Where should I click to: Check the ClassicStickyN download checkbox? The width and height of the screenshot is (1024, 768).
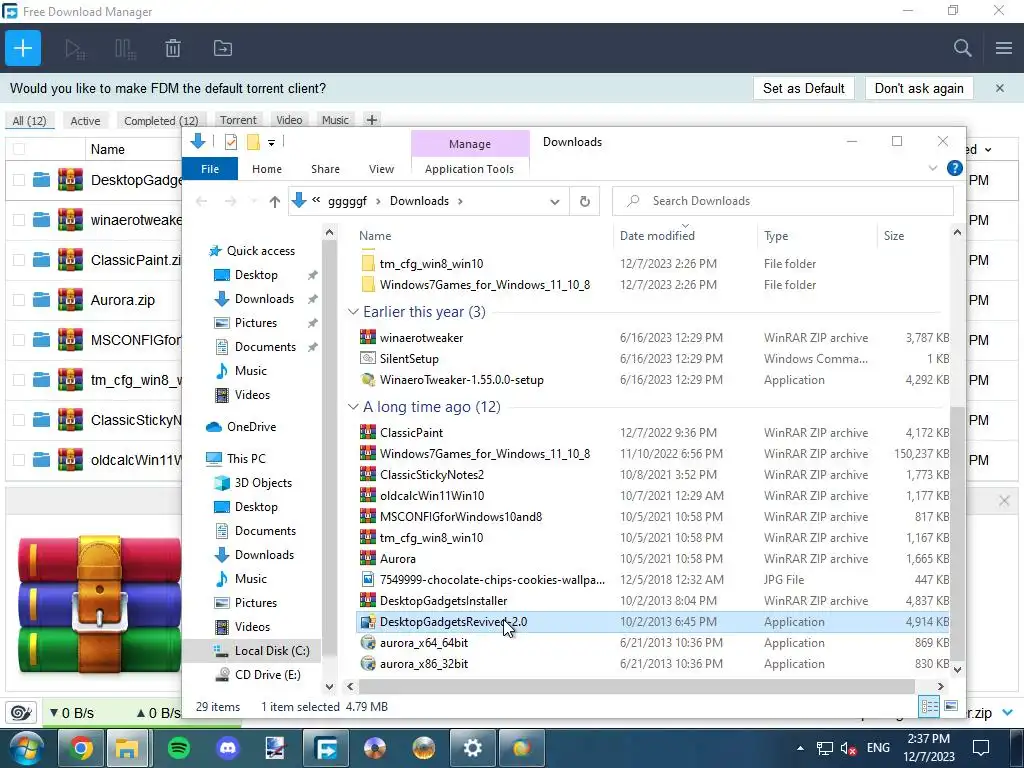point(19,420)
